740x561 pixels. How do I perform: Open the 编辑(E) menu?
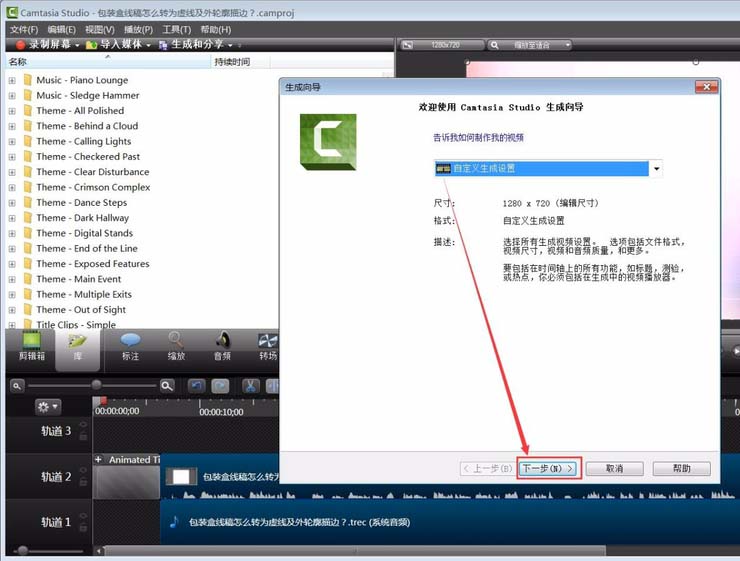click(x=61, y=30)
